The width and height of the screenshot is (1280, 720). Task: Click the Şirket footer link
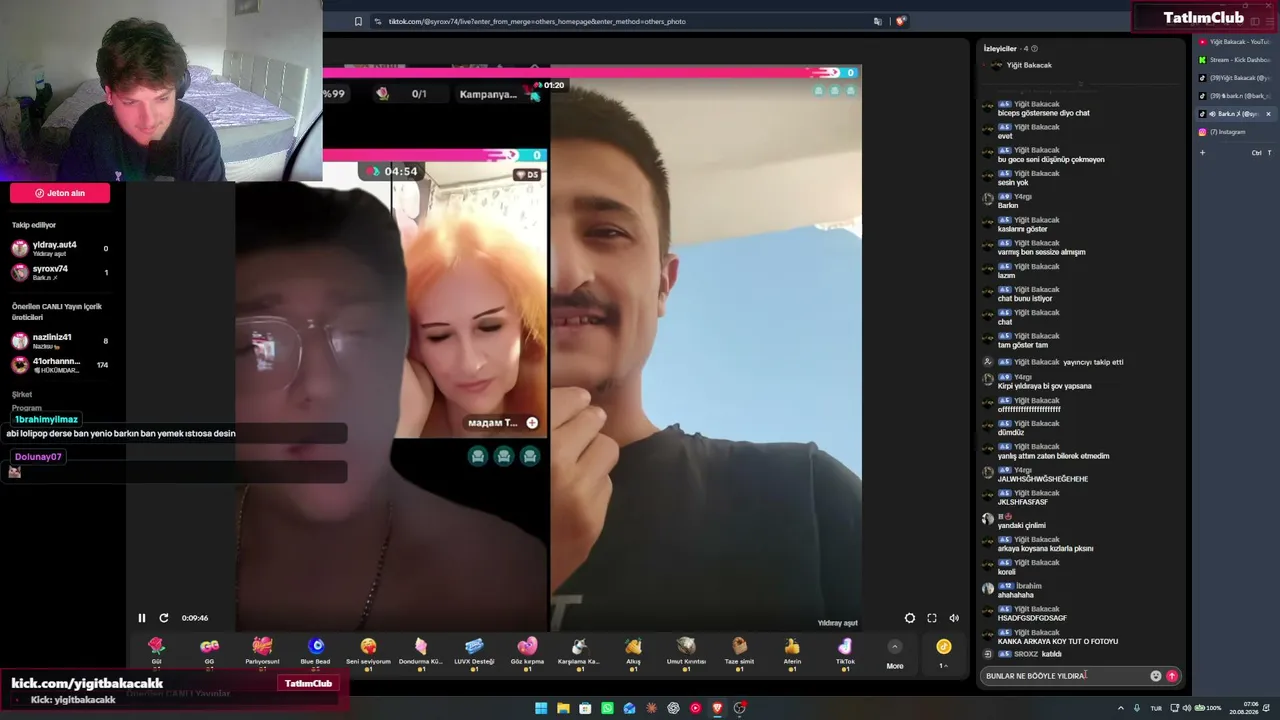tap(22, 395)
